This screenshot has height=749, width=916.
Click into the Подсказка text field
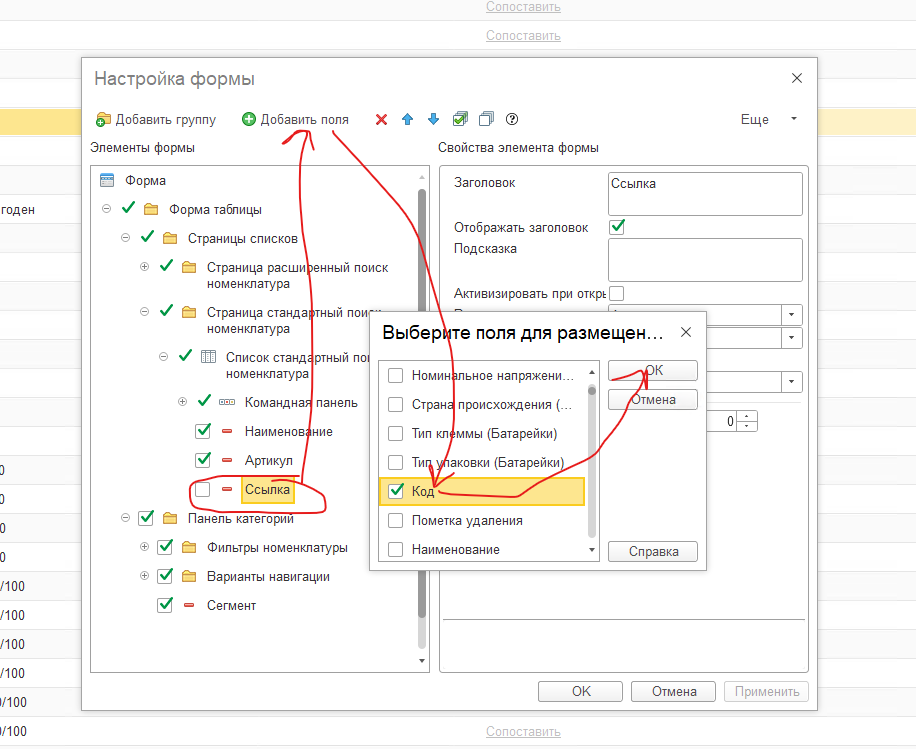(x=705, y=259)
